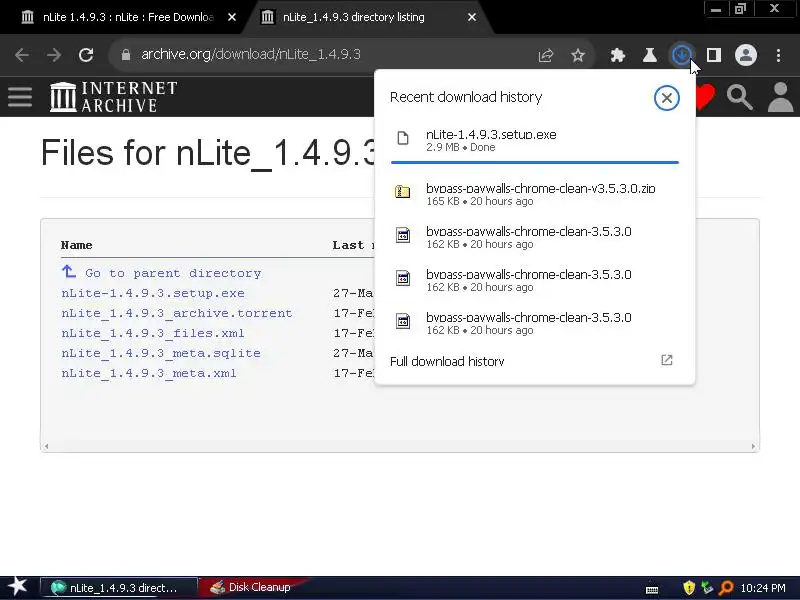The height and width of the screenshot is (600, 800).
Task: Click the left scroll arrow of listing
Action: [46, 446]
